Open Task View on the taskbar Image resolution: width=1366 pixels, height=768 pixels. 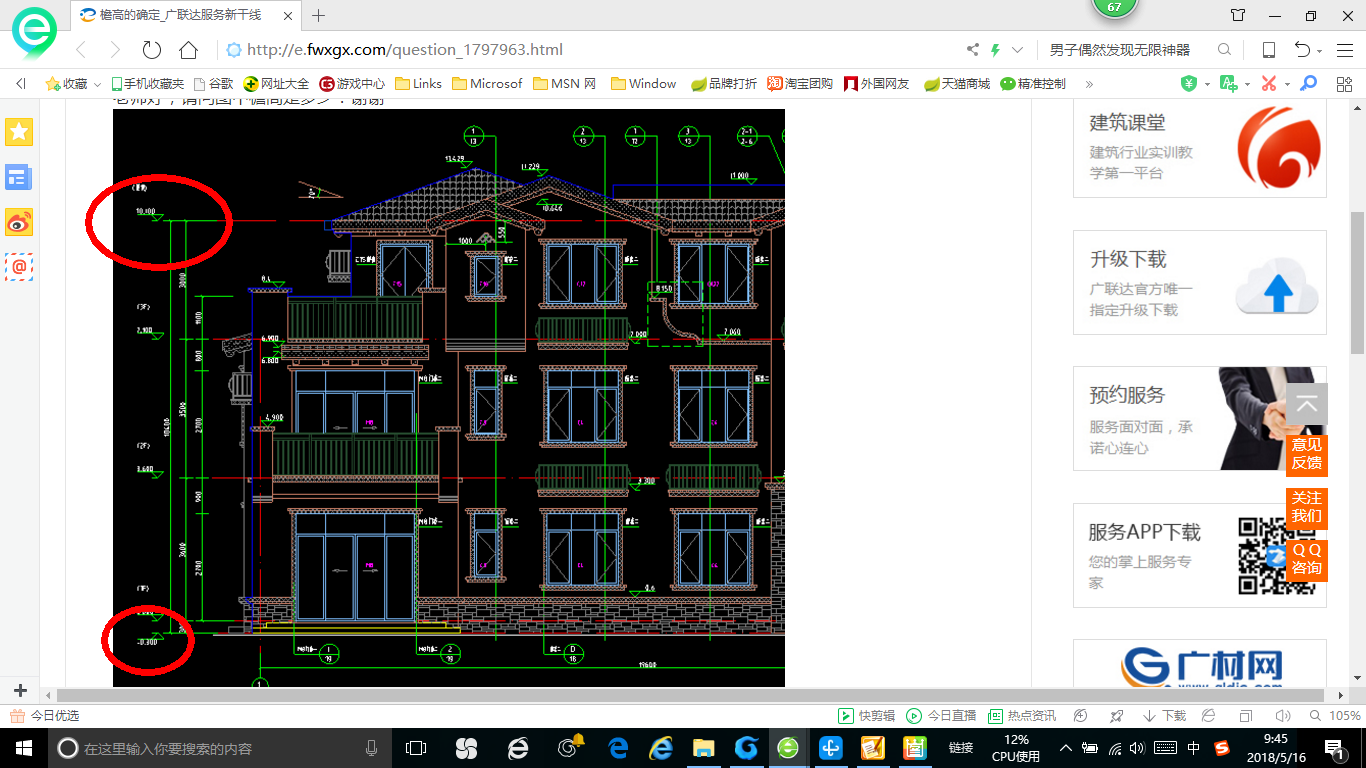[x=415, y=748]
